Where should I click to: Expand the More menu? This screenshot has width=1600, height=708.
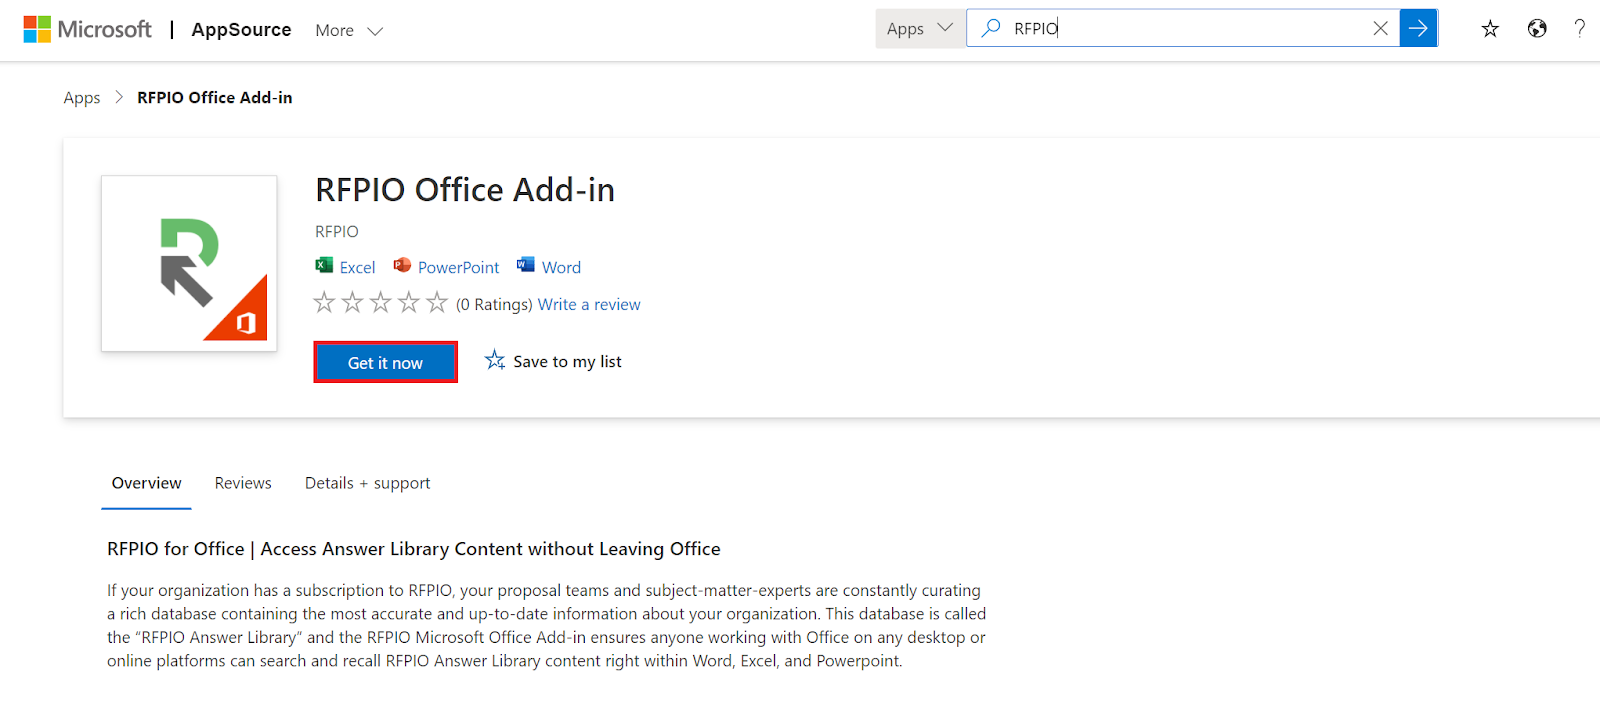pyautogui.click(x=349, y=31)
